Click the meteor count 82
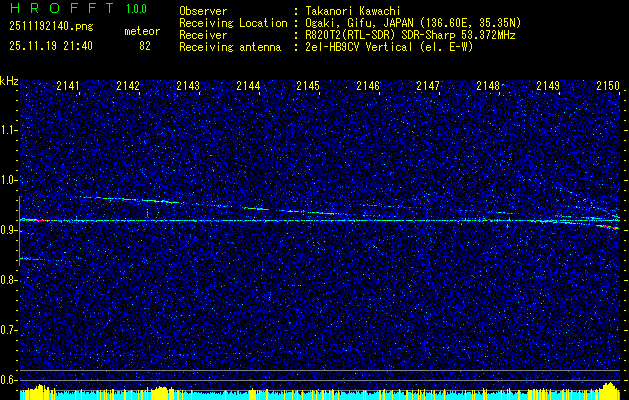Screen dimensions: 629x400 click(x=145, y=46)
